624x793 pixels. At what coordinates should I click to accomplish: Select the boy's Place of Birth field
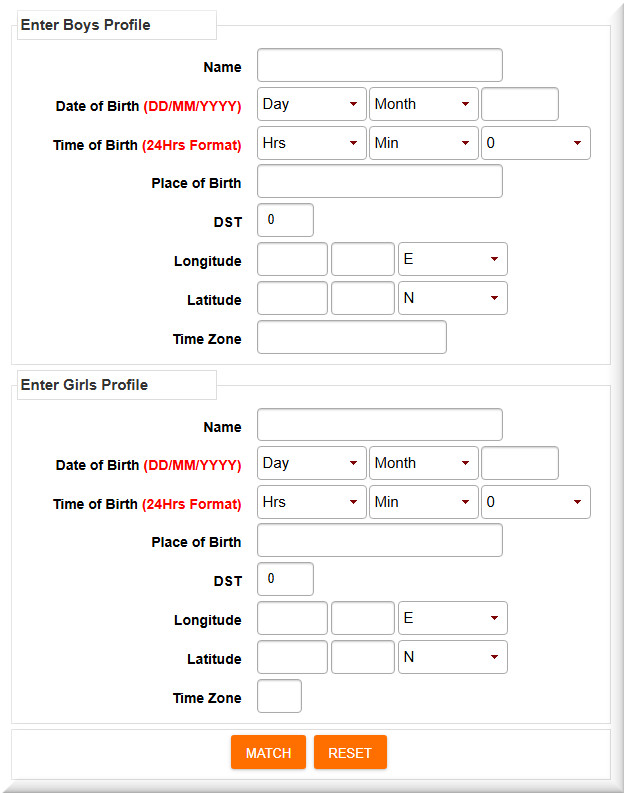379,182
